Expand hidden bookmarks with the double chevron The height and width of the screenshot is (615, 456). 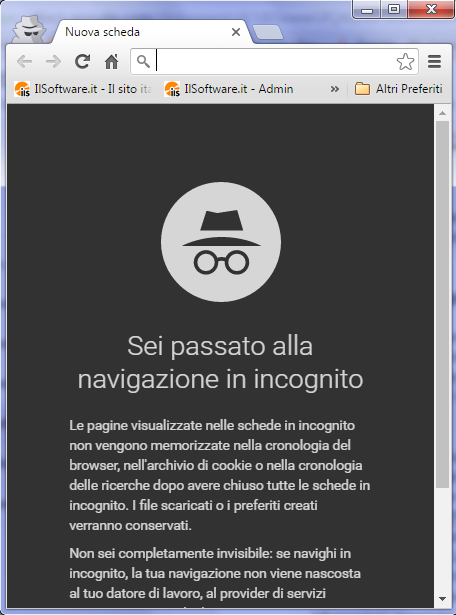pyautogui.click(x=334, y=89)
